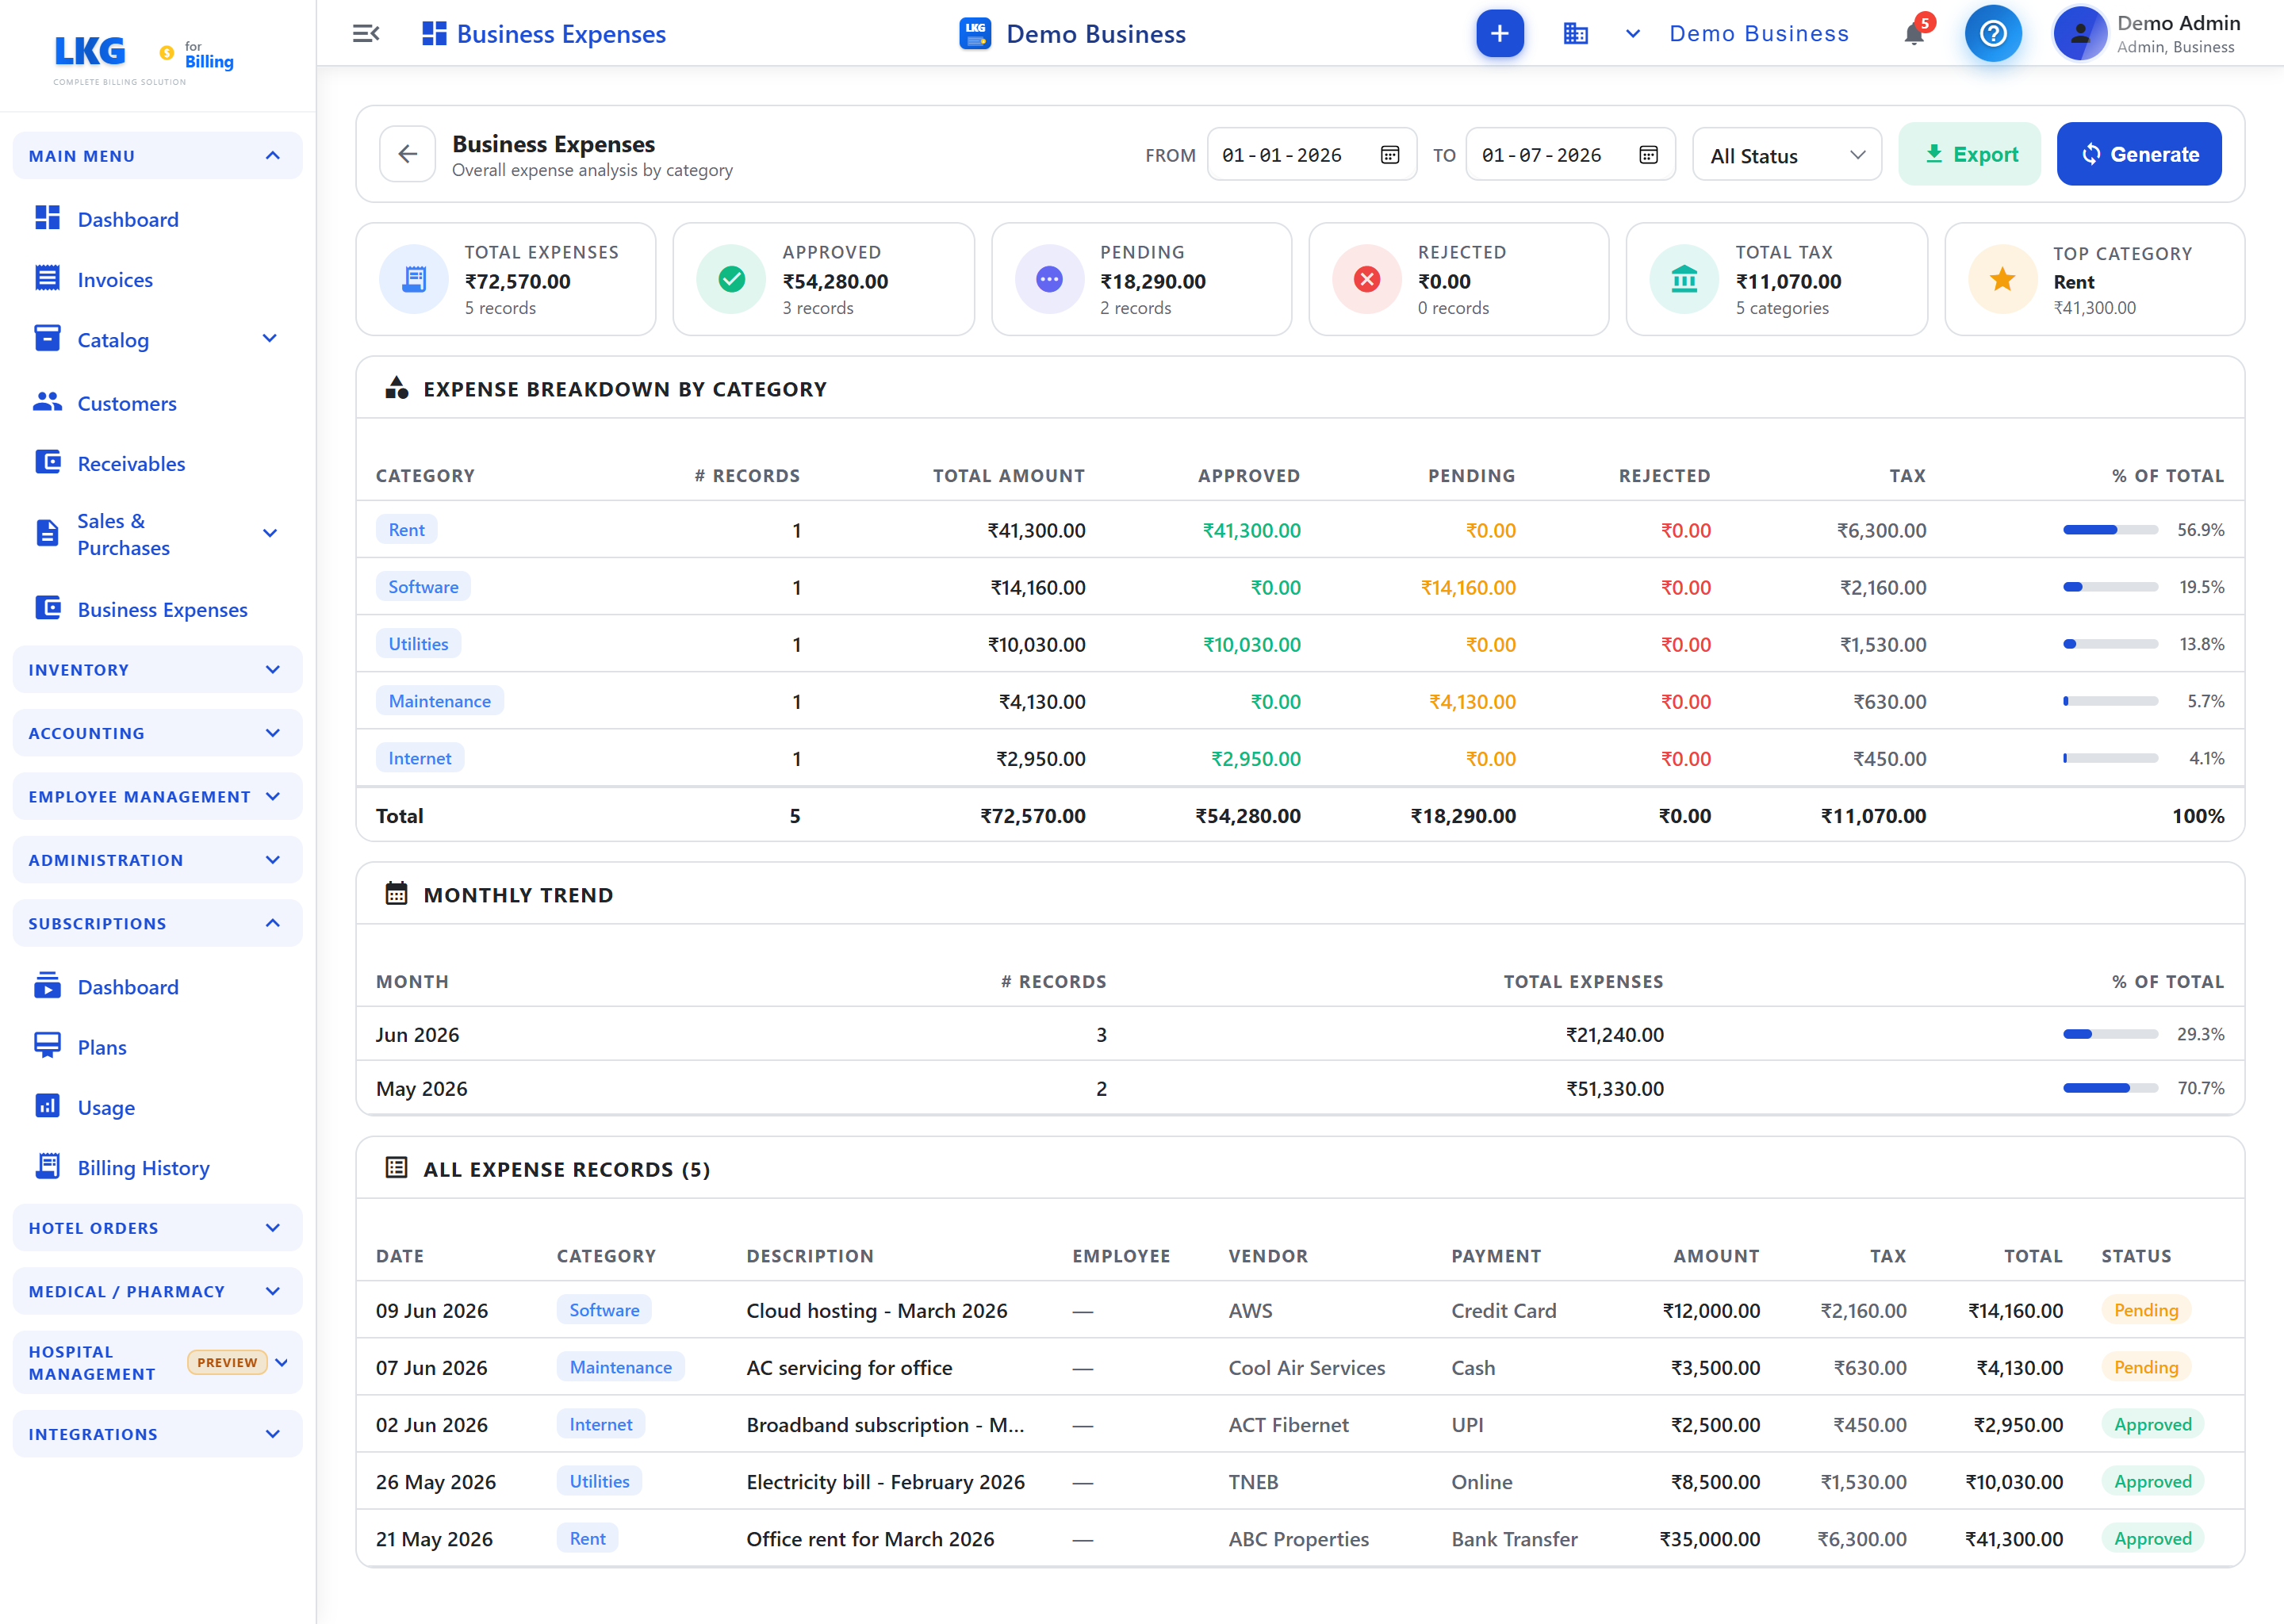Click the Generate button
This screenshot has height=1624, width=2284.
pos(2139,154)
